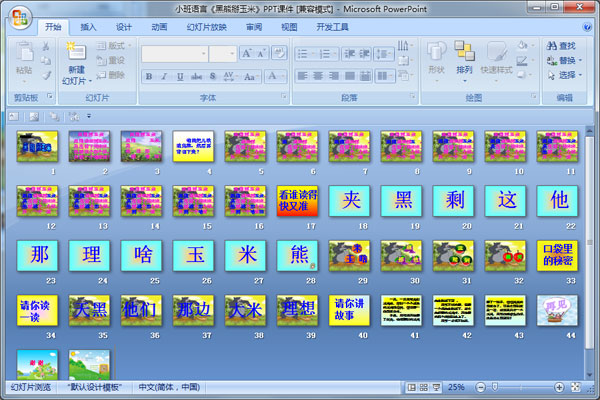Open the 快速样式 quick styles dropdown
The width and height of the screenshot is (600, 400).
click(x=498, y=58)
